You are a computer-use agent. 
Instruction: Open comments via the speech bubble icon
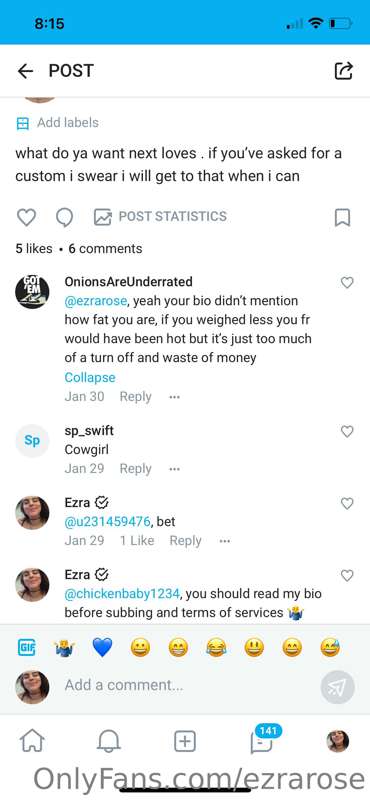point(64,218)
